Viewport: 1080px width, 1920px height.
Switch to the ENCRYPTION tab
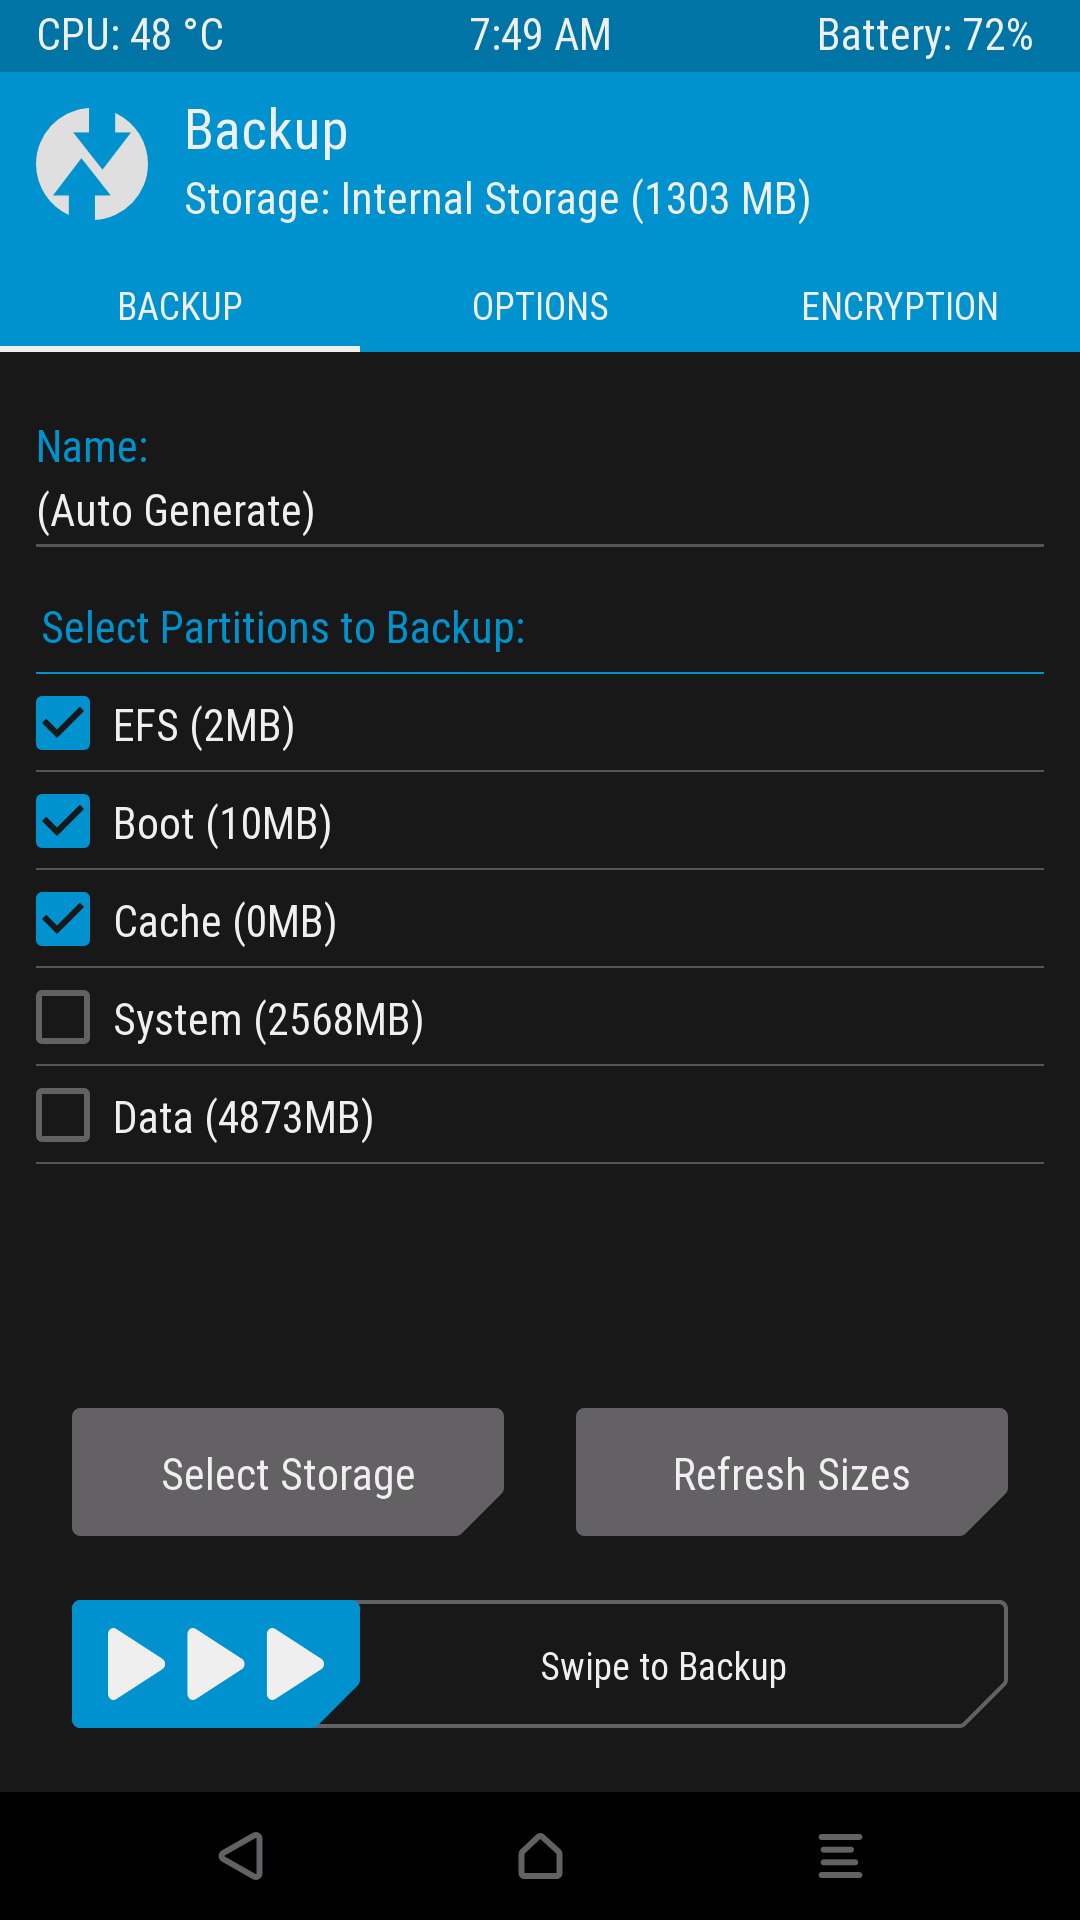coord(900,307)
